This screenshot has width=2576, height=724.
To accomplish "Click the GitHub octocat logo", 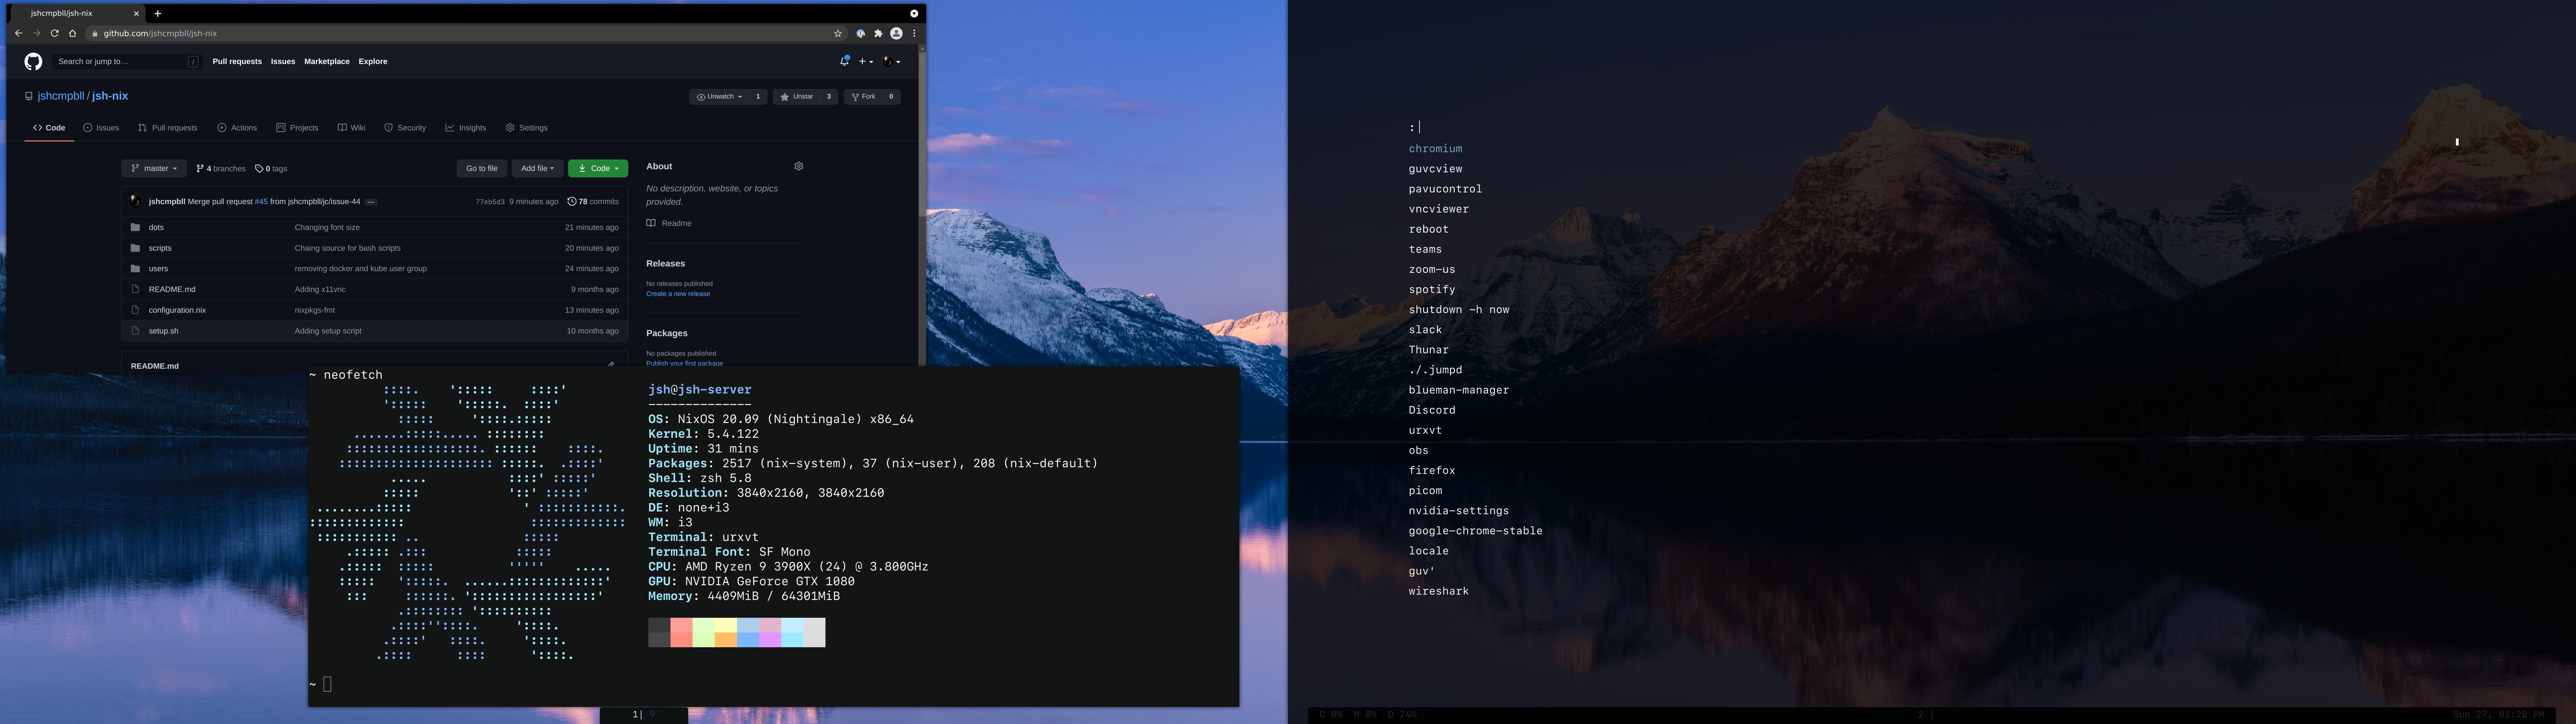I will 33,62.
